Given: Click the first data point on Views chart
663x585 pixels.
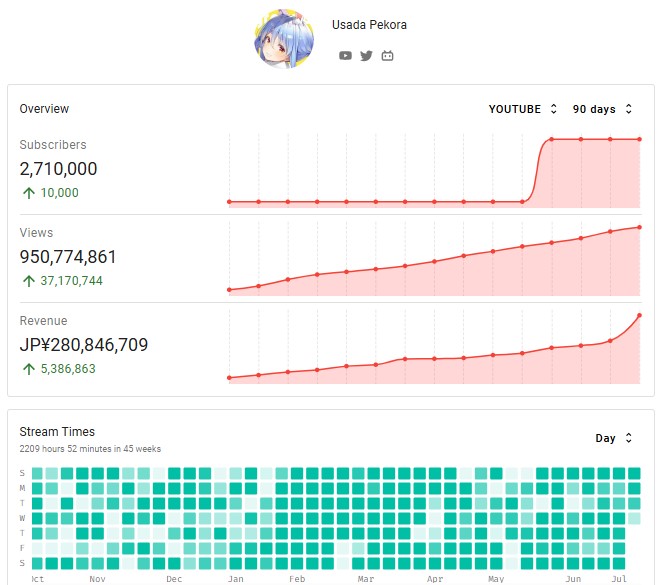Looking at the screenshot, I should pyautogui.click(x=229, y=290).
